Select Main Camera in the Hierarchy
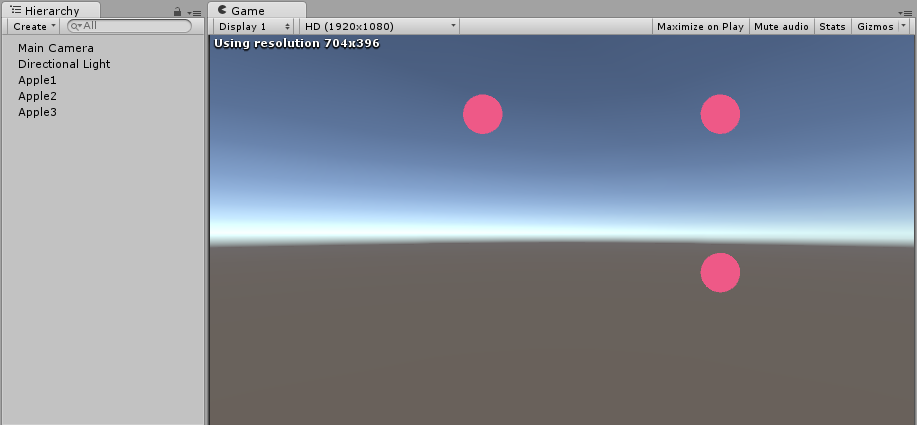This screenshot has width=917, height=425. pyautogui.click(x=56, y=48)
